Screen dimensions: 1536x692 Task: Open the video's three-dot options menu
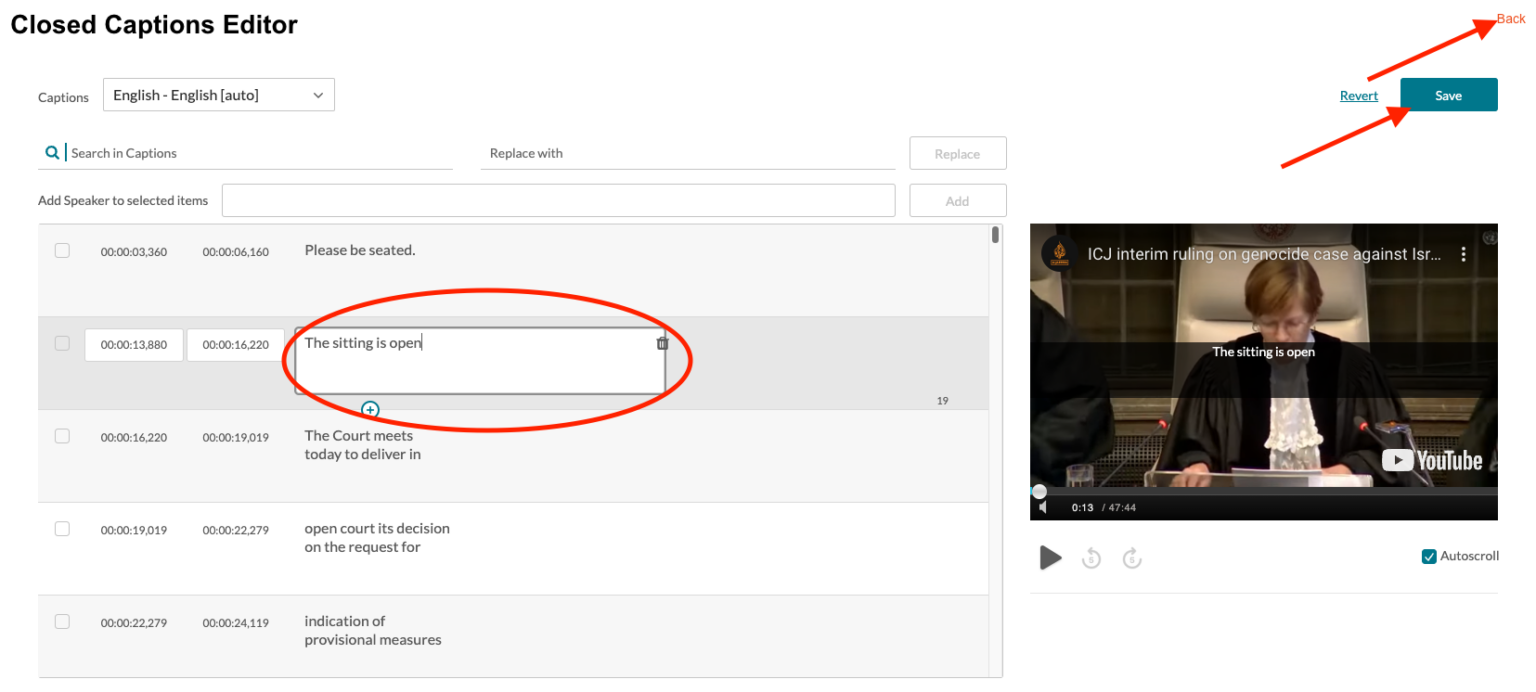(x=1463, y=254)
